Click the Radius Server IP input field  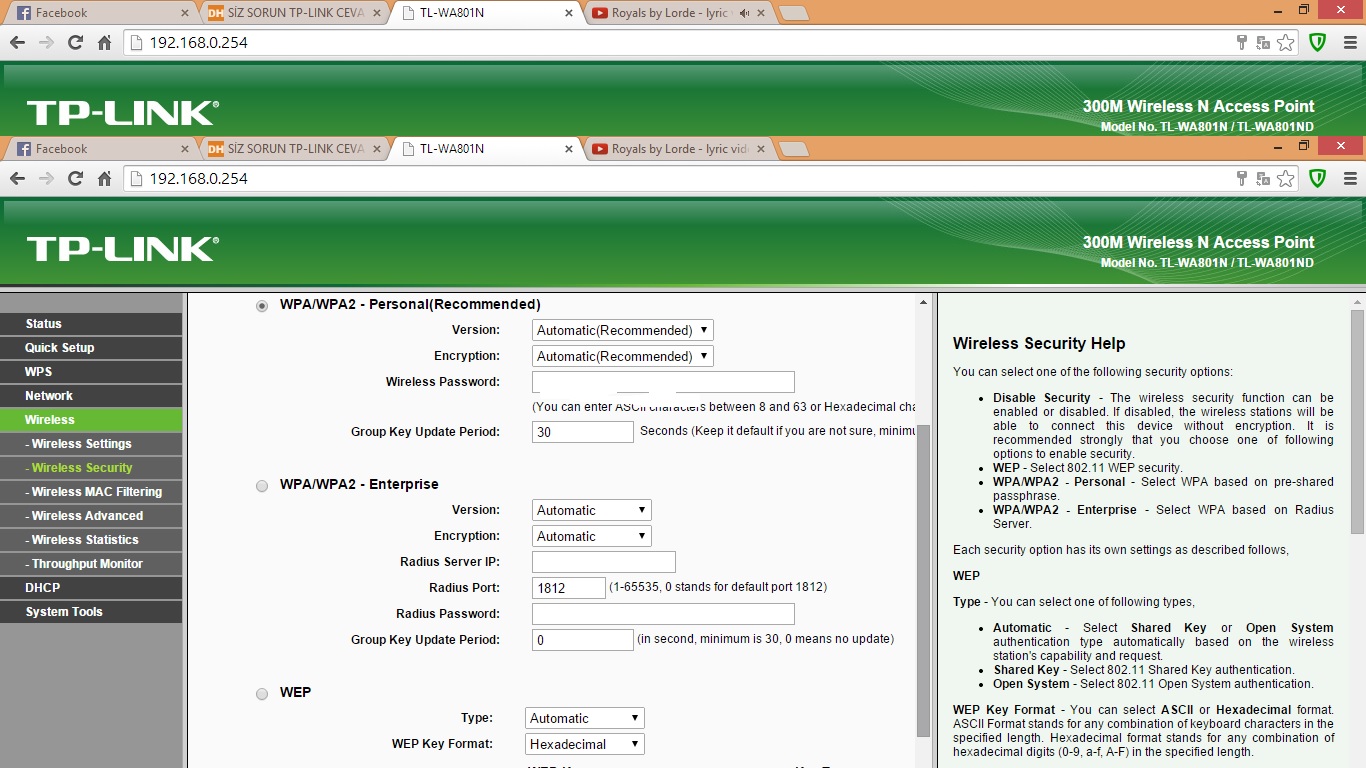604,562
